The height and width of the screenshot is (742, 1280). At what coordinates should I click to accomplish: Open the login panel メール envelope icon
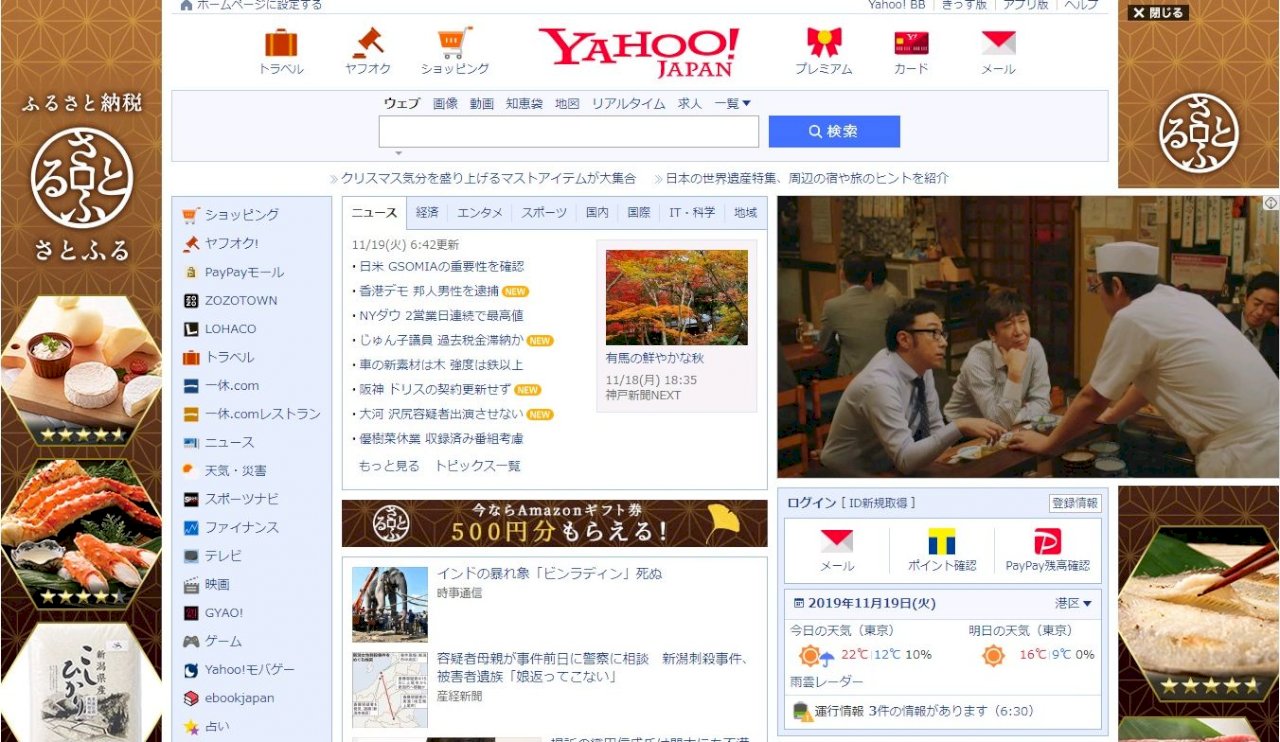pos(837,541)
